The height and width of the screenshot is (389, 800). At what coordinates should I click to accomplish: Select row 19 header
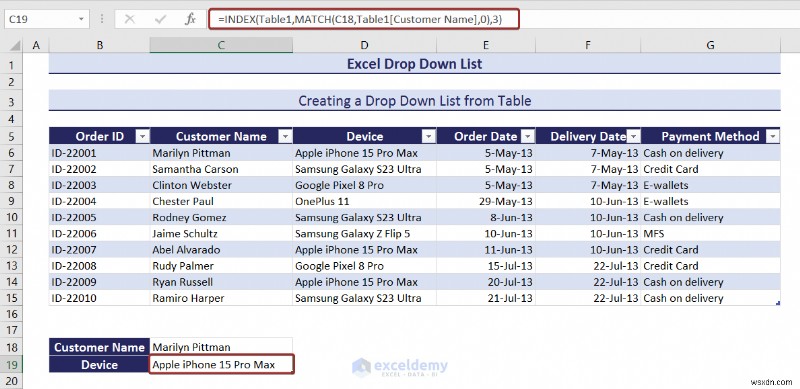click(12, 364)
